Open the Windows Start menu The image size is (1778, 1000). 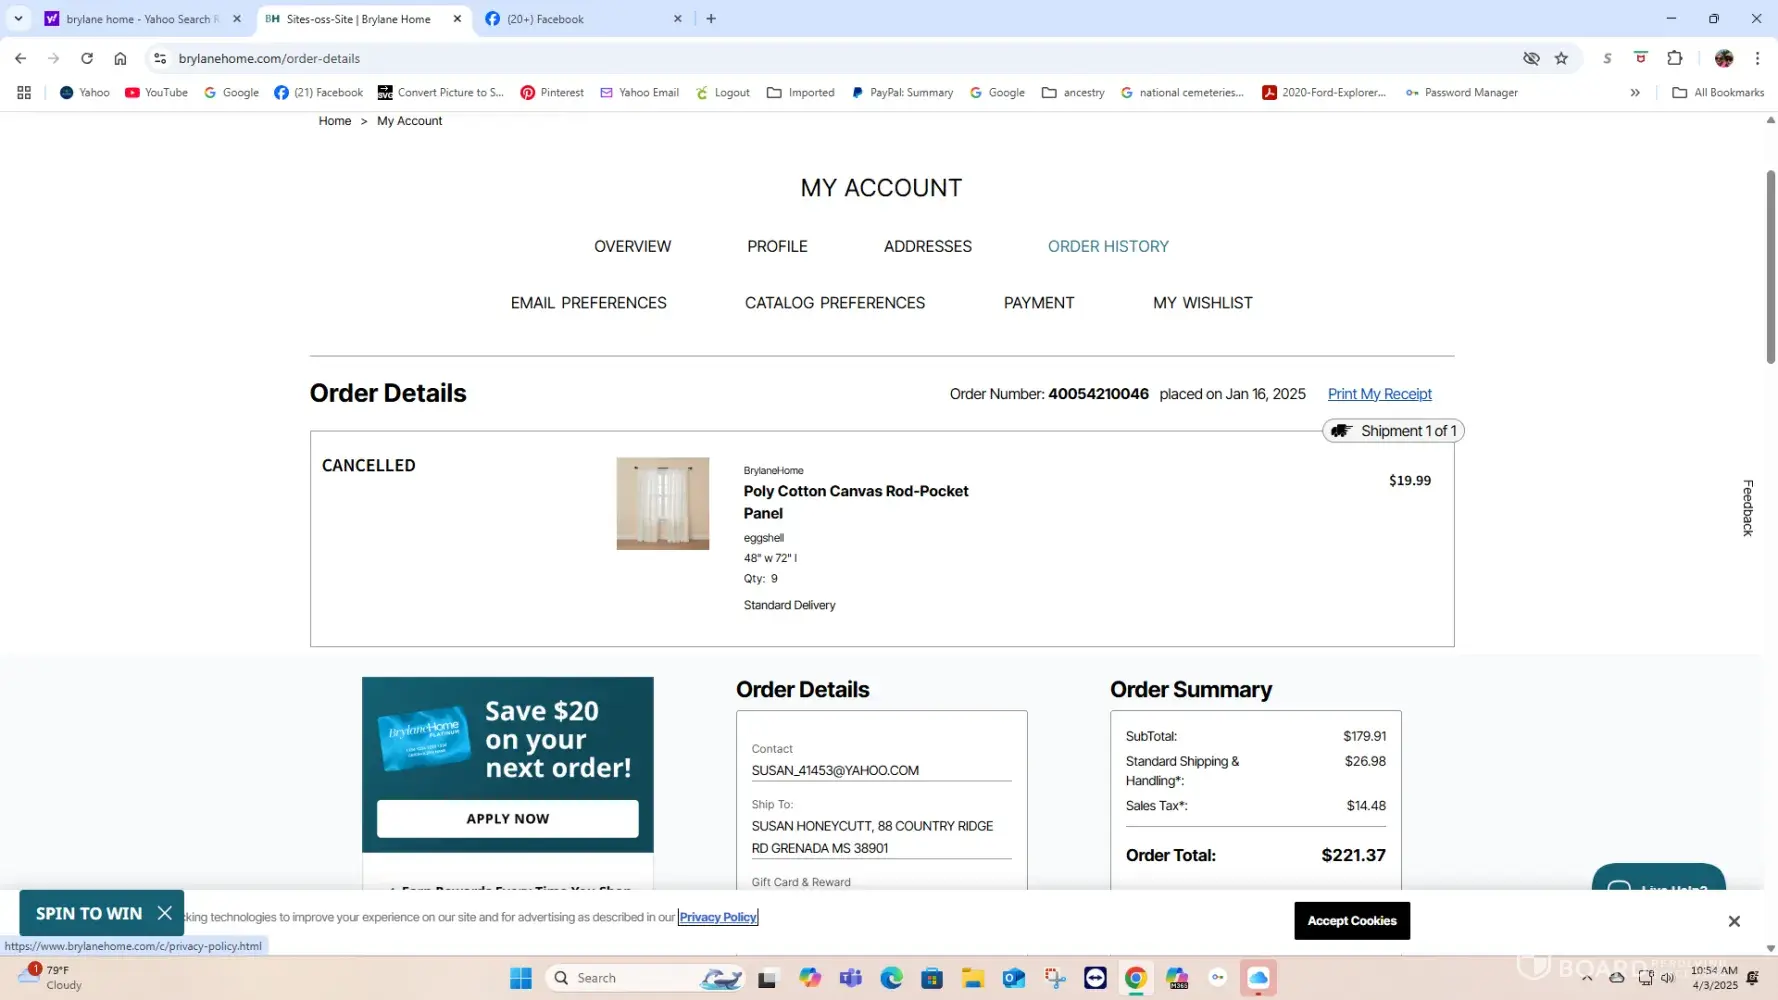(x=521, y=978)
